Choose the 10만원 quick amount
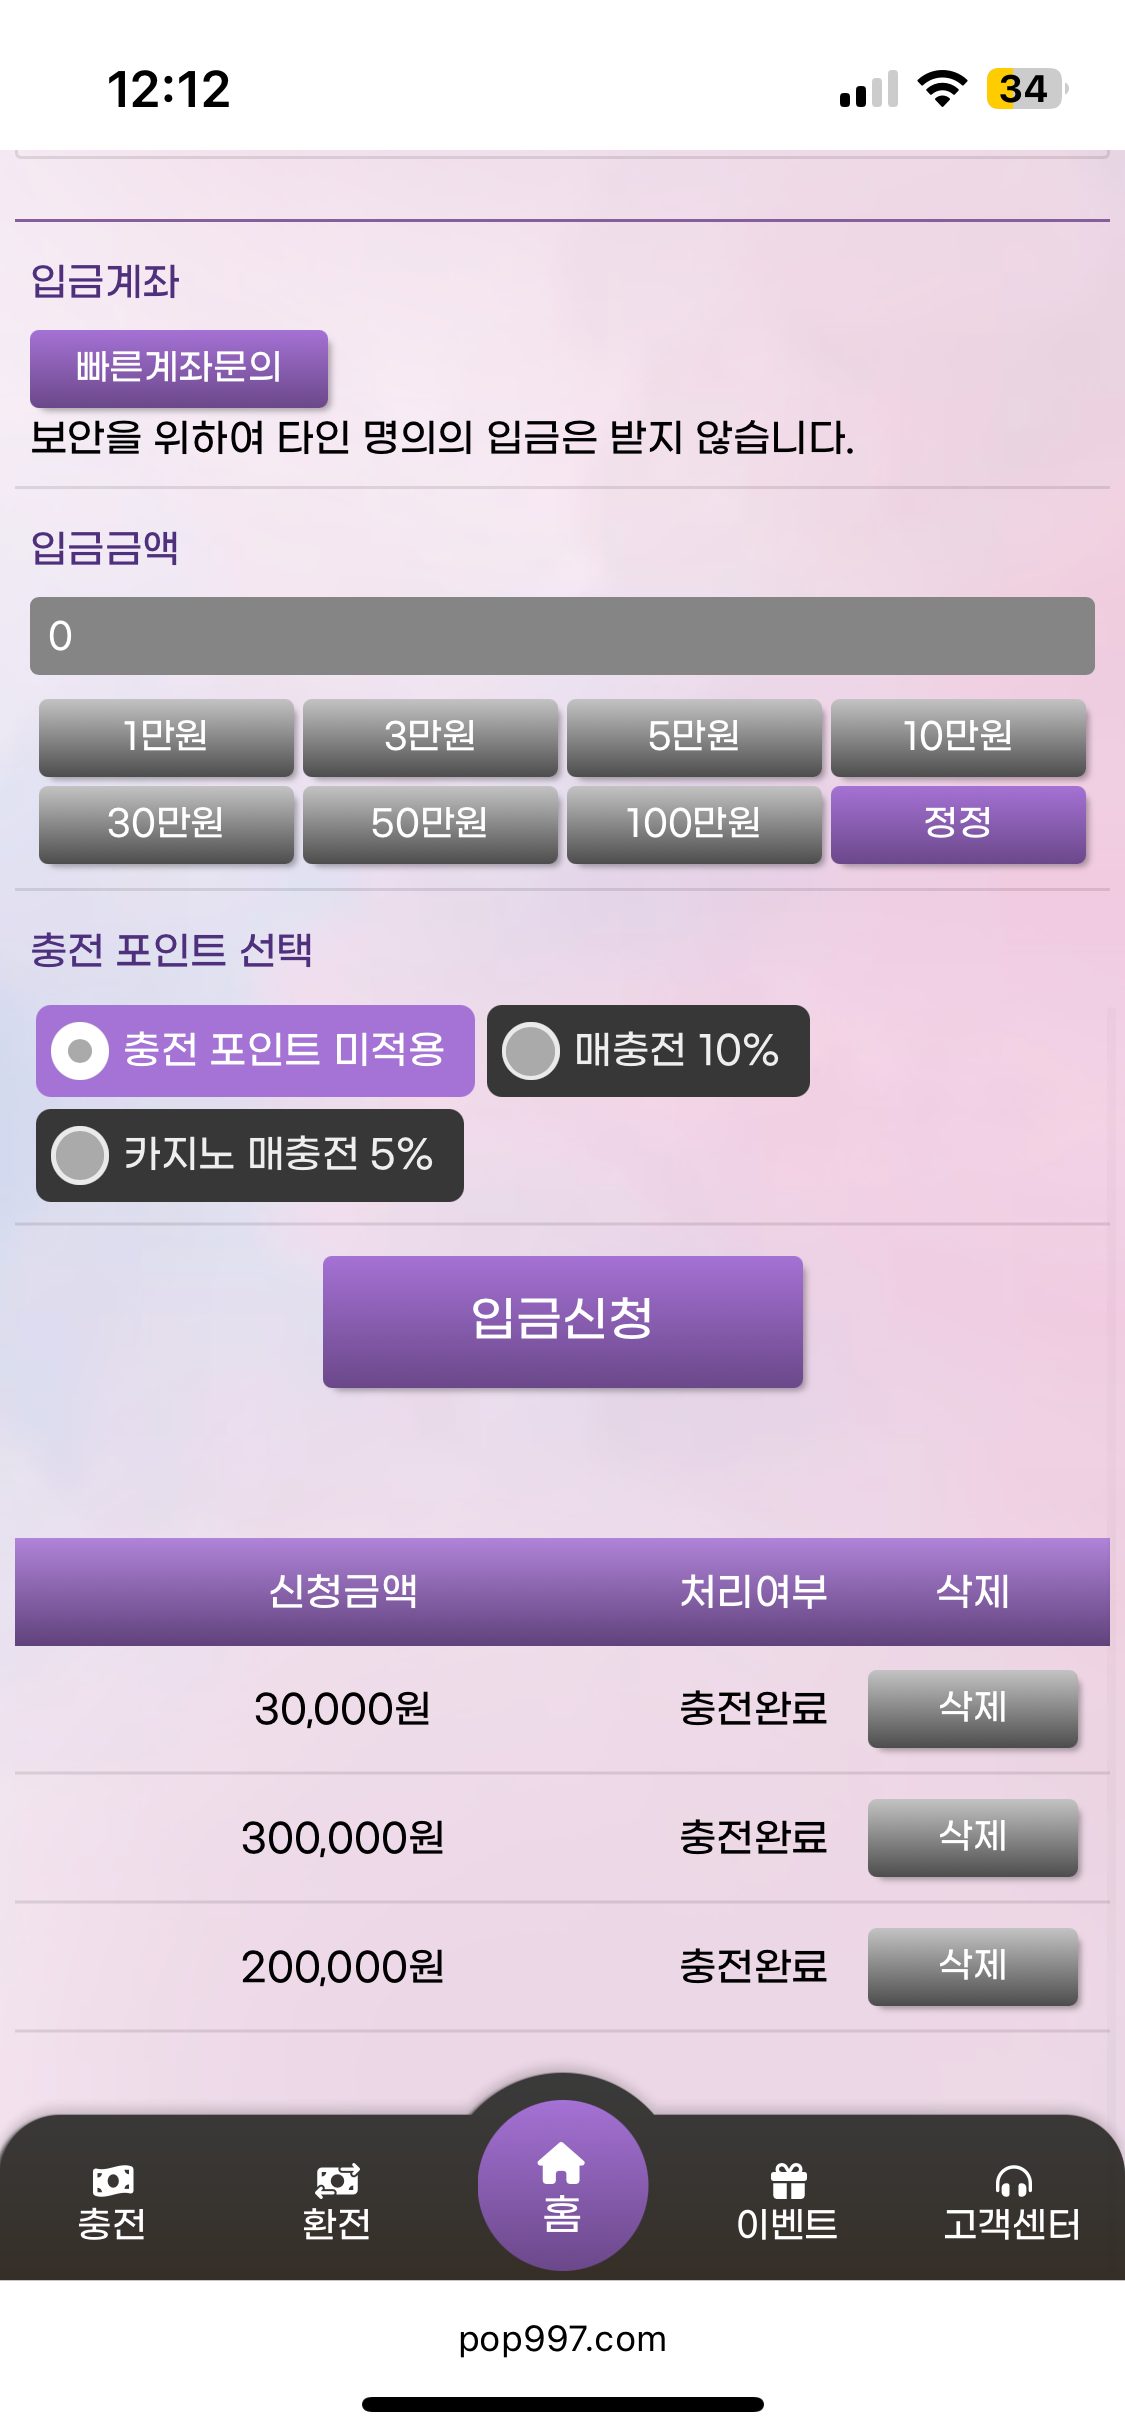This screenshot has width=1125, height=2436. (x=958, y=737)
